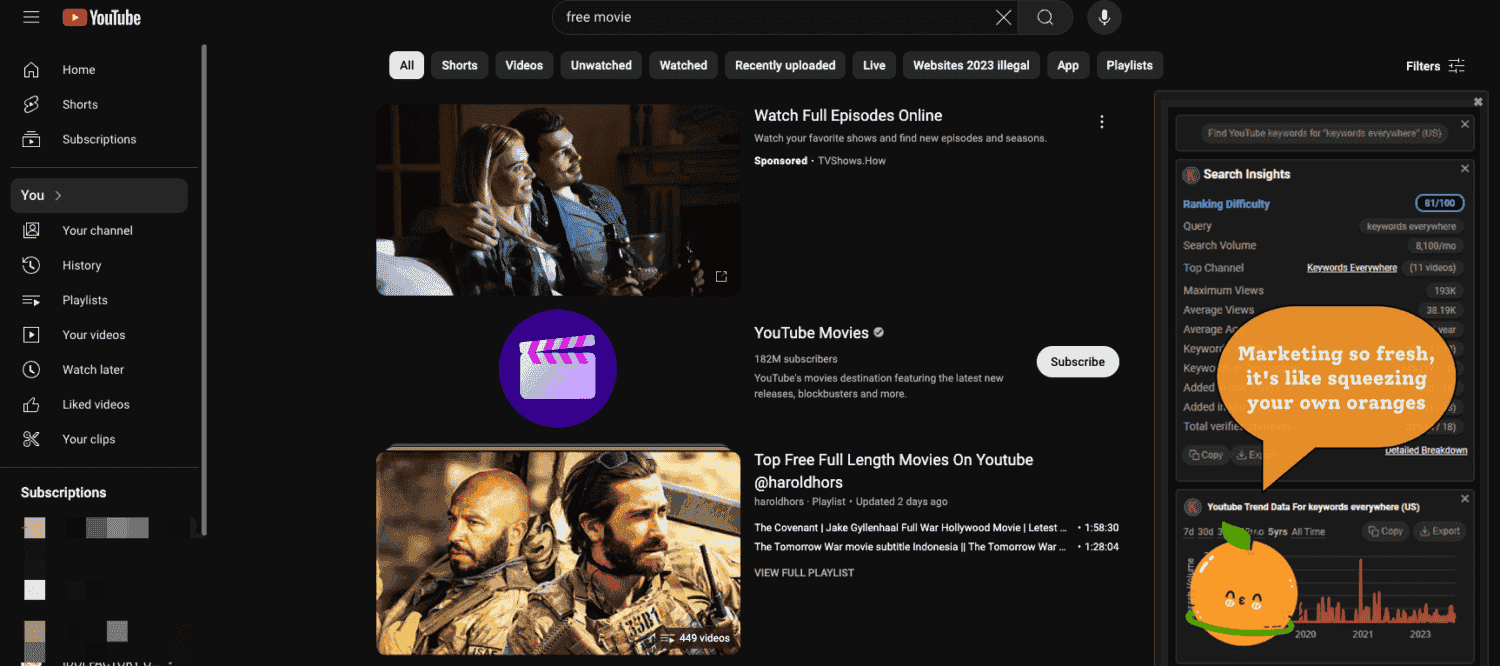Viewport: 1500px width, 666px height.
Task: Click VIEW FULL PLAYLIST link
Action: click(x=804, y=573)
